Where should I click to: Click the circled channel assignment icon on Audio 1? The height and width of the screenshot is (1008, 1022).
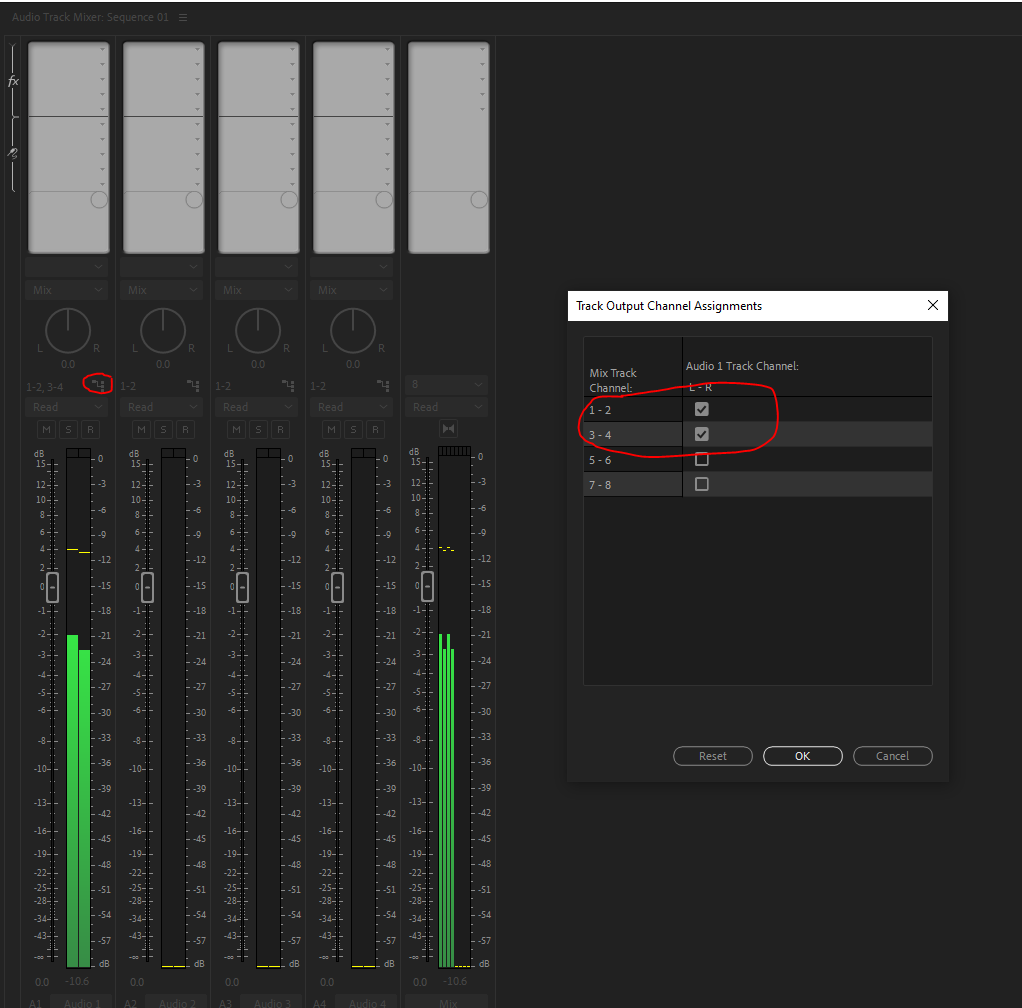[96, 384]
